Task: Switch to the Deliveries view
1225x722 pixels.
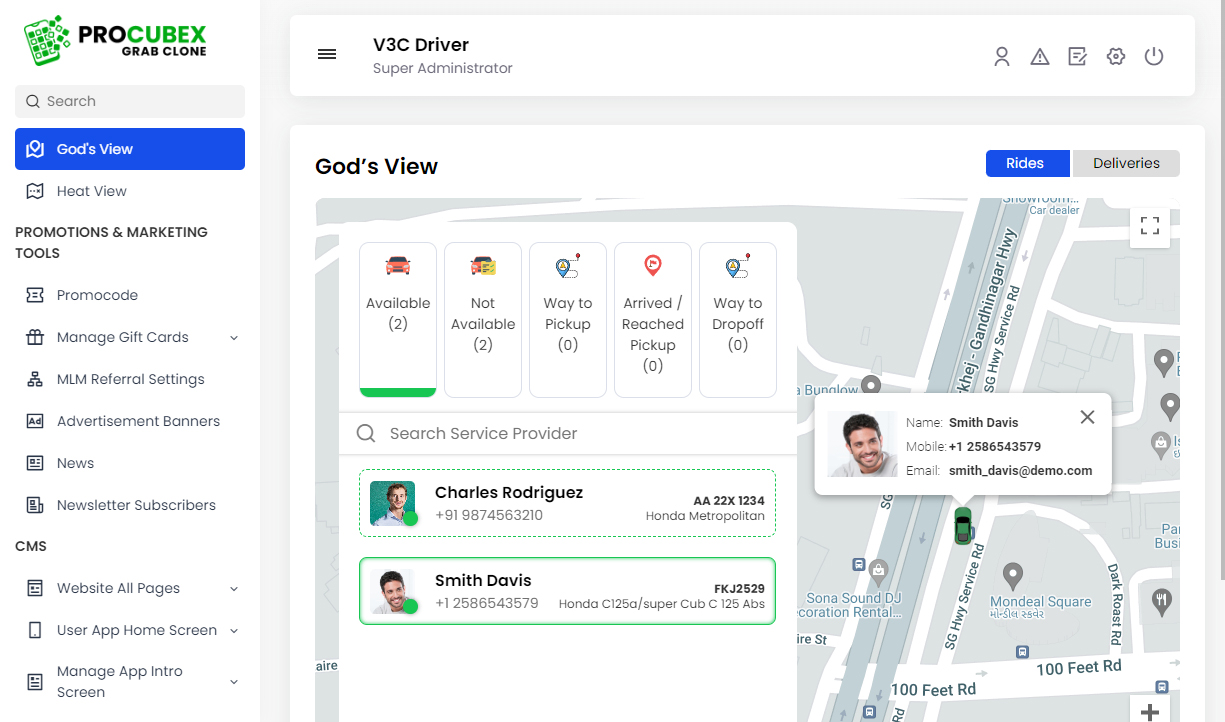Action: pyautogui.click(x=1126, y=163)
